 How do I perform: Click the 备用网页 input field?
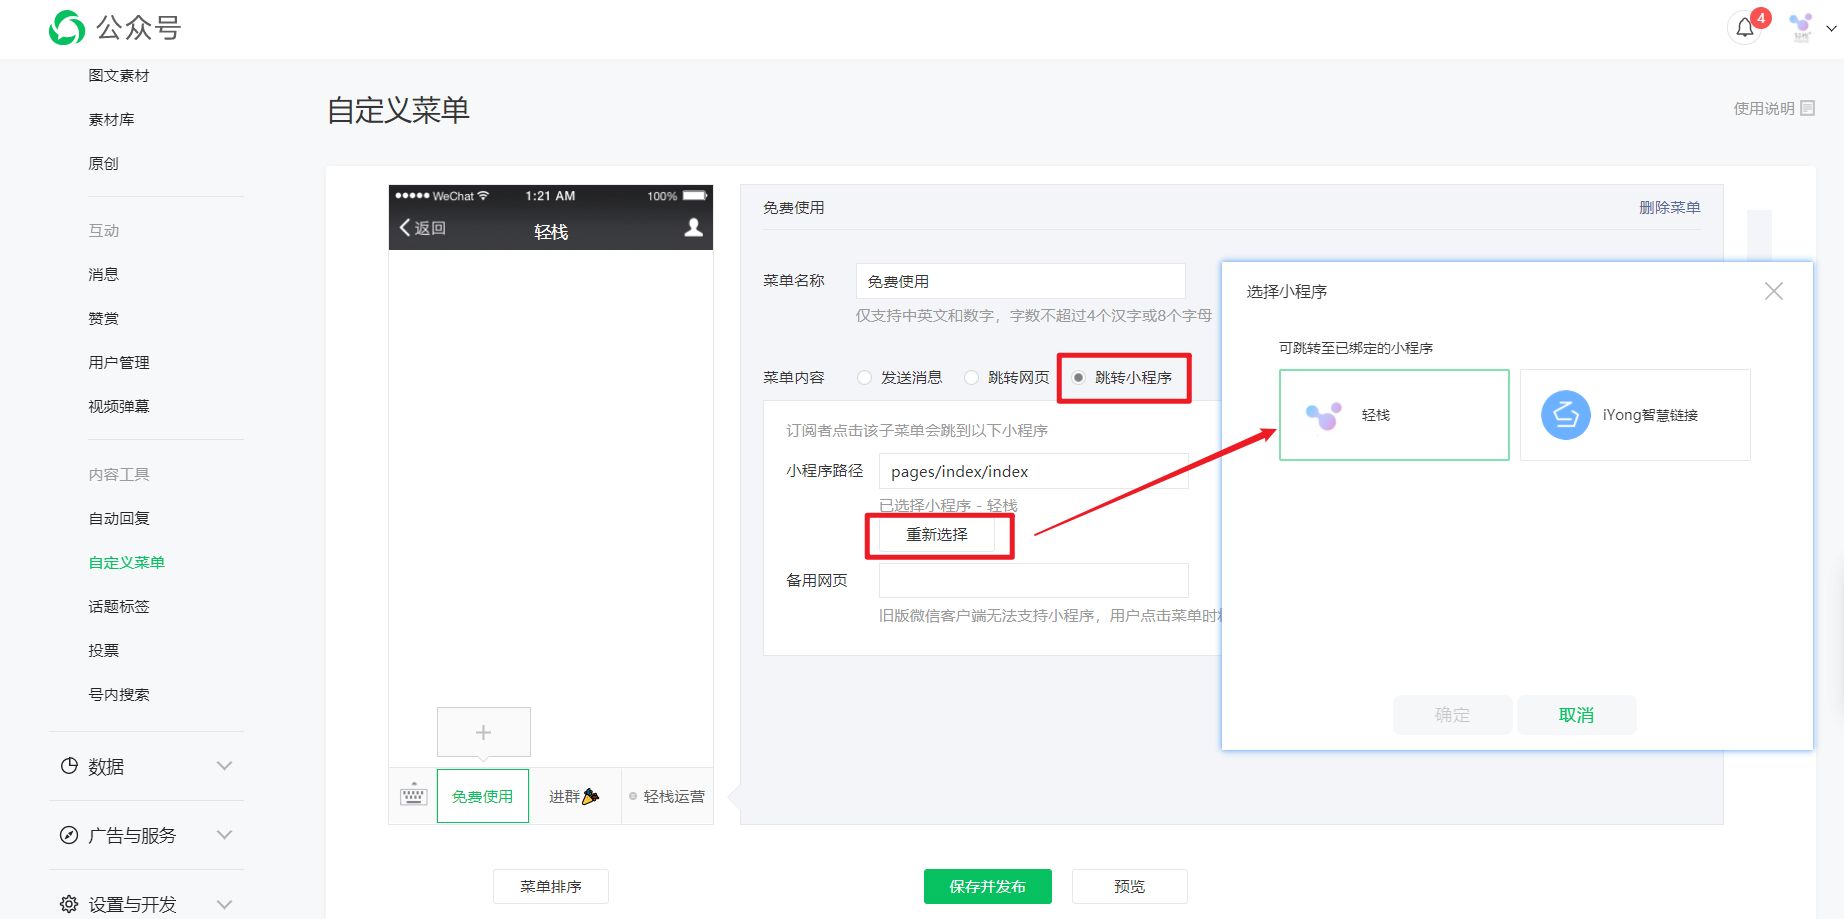1033,580
